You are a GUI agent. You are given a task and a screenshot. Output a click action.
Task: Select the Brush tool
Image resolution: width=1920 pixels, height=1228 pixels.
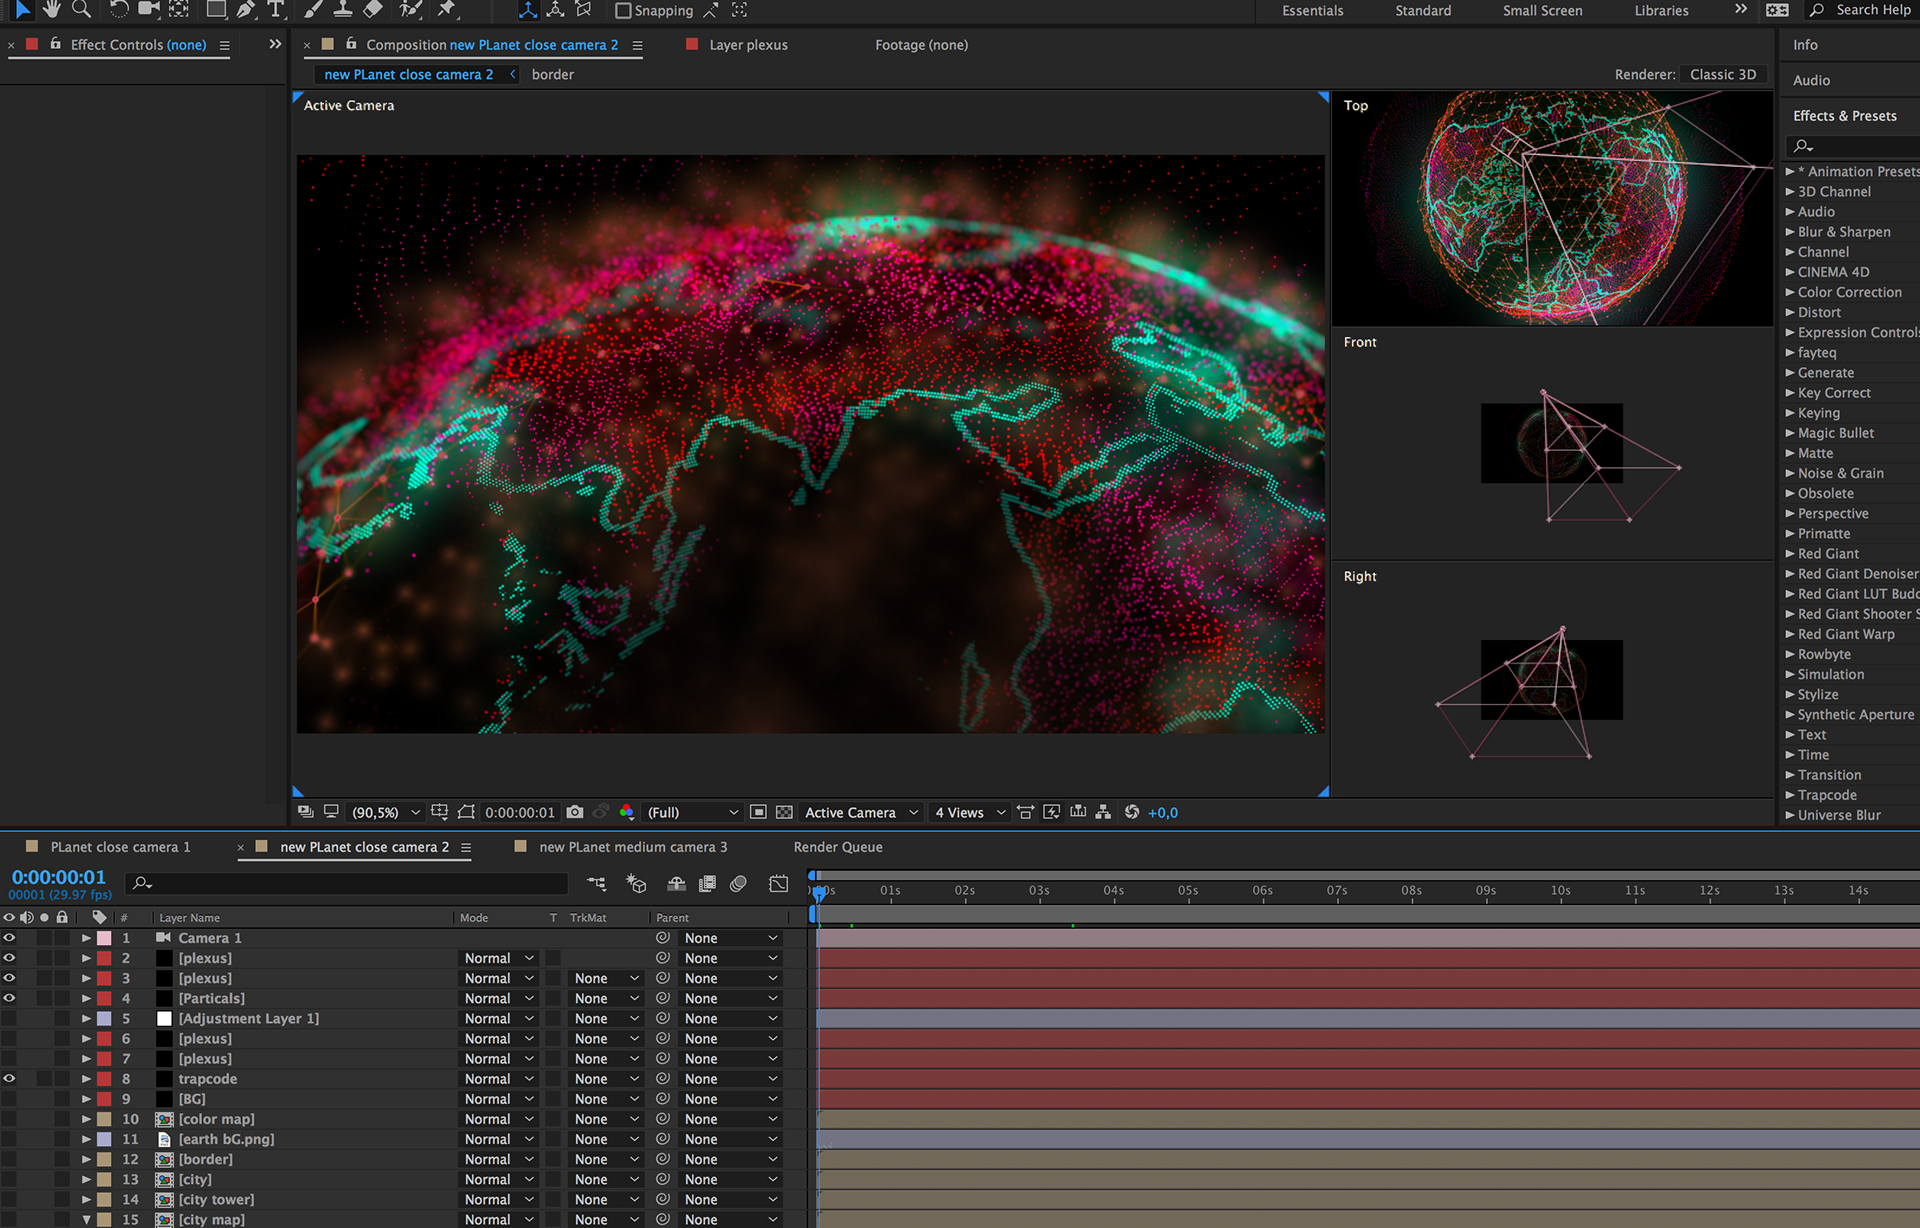click(313, 10)
